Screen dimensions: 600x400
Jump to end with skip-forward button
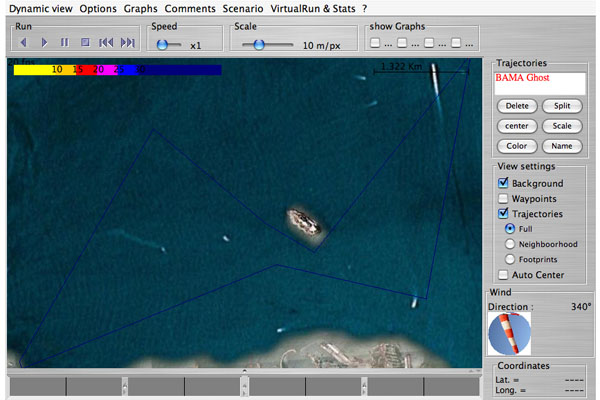click(128, 42)
